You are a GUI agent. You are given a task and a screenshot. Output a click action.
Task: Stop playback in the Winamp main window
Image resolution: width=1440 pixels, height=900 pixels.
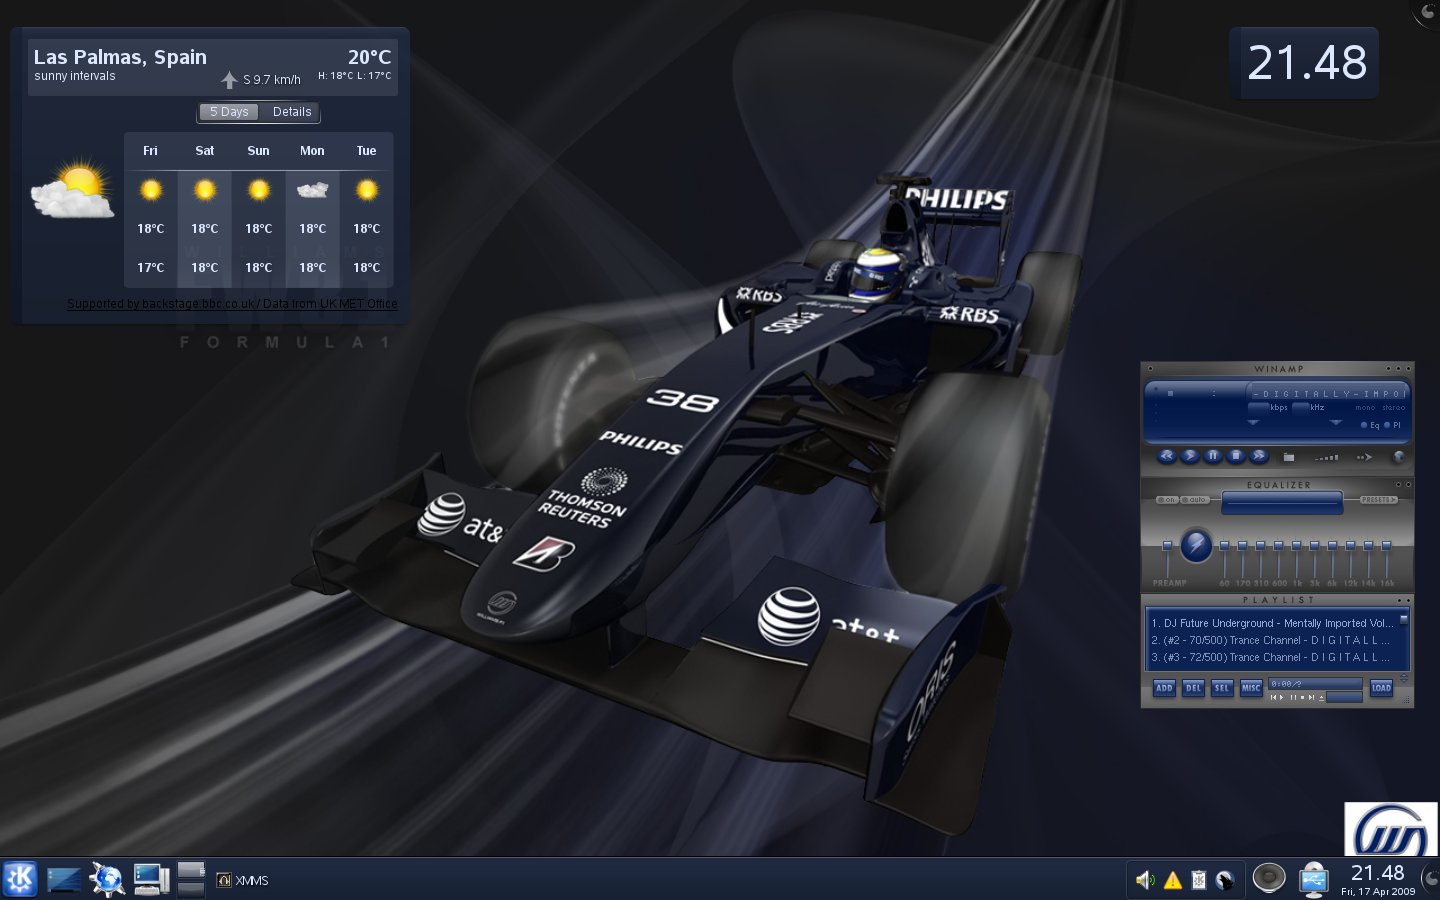coord(1236,456)
